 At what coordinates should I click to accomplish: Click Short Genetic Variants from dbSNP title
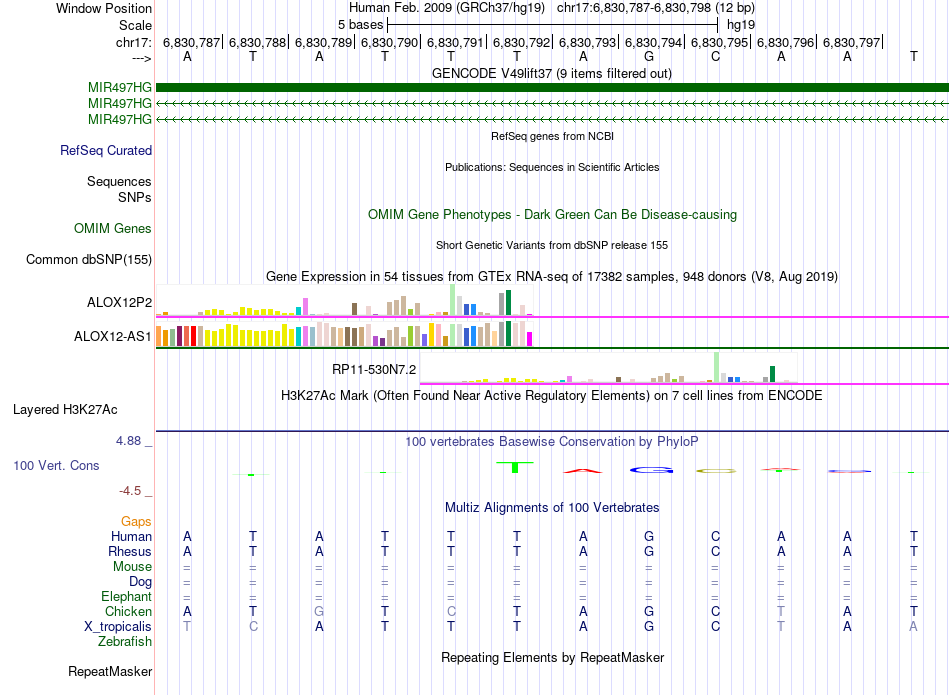[552, 245]
